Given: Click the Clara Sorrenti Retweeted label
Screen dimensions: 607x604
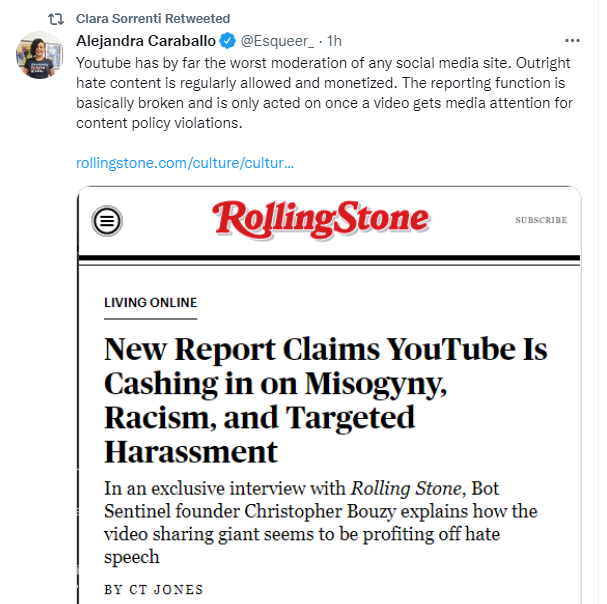Looking at the screenshot, I should coord(153,19).
